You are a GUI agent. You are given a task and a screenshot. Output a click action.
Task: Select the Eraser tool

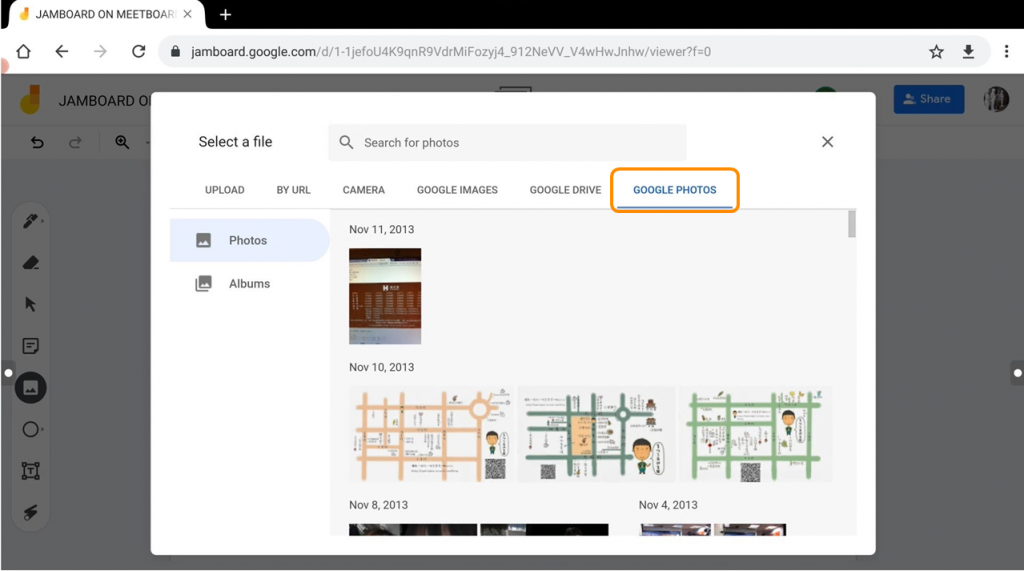click(31, 263)
